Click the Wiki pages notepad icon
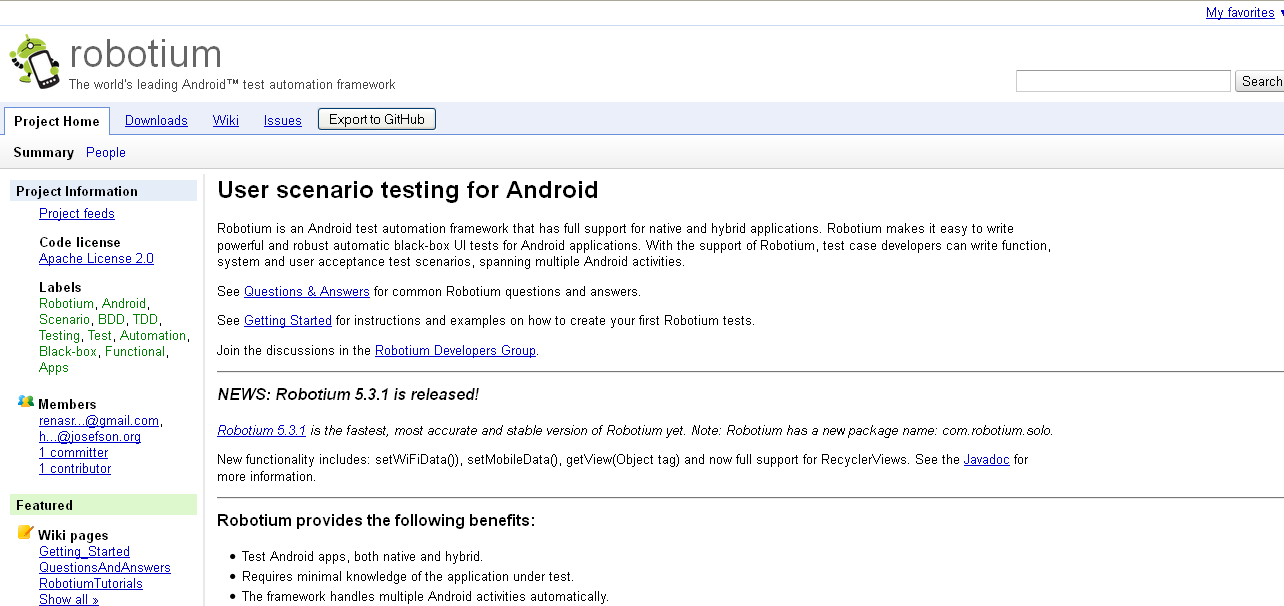This screenshot has width=1284, height=606. point(26,533)
